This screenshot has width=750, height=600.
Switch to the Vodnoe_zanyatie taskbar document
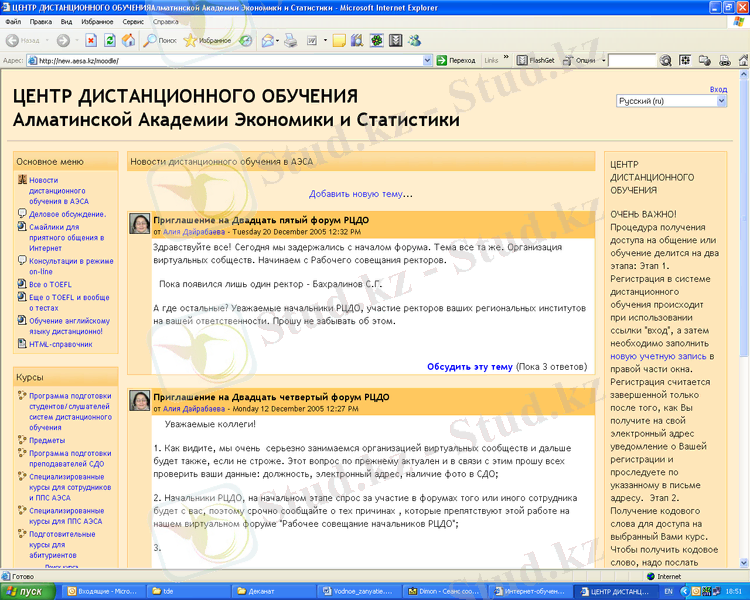tap(358, 591)
